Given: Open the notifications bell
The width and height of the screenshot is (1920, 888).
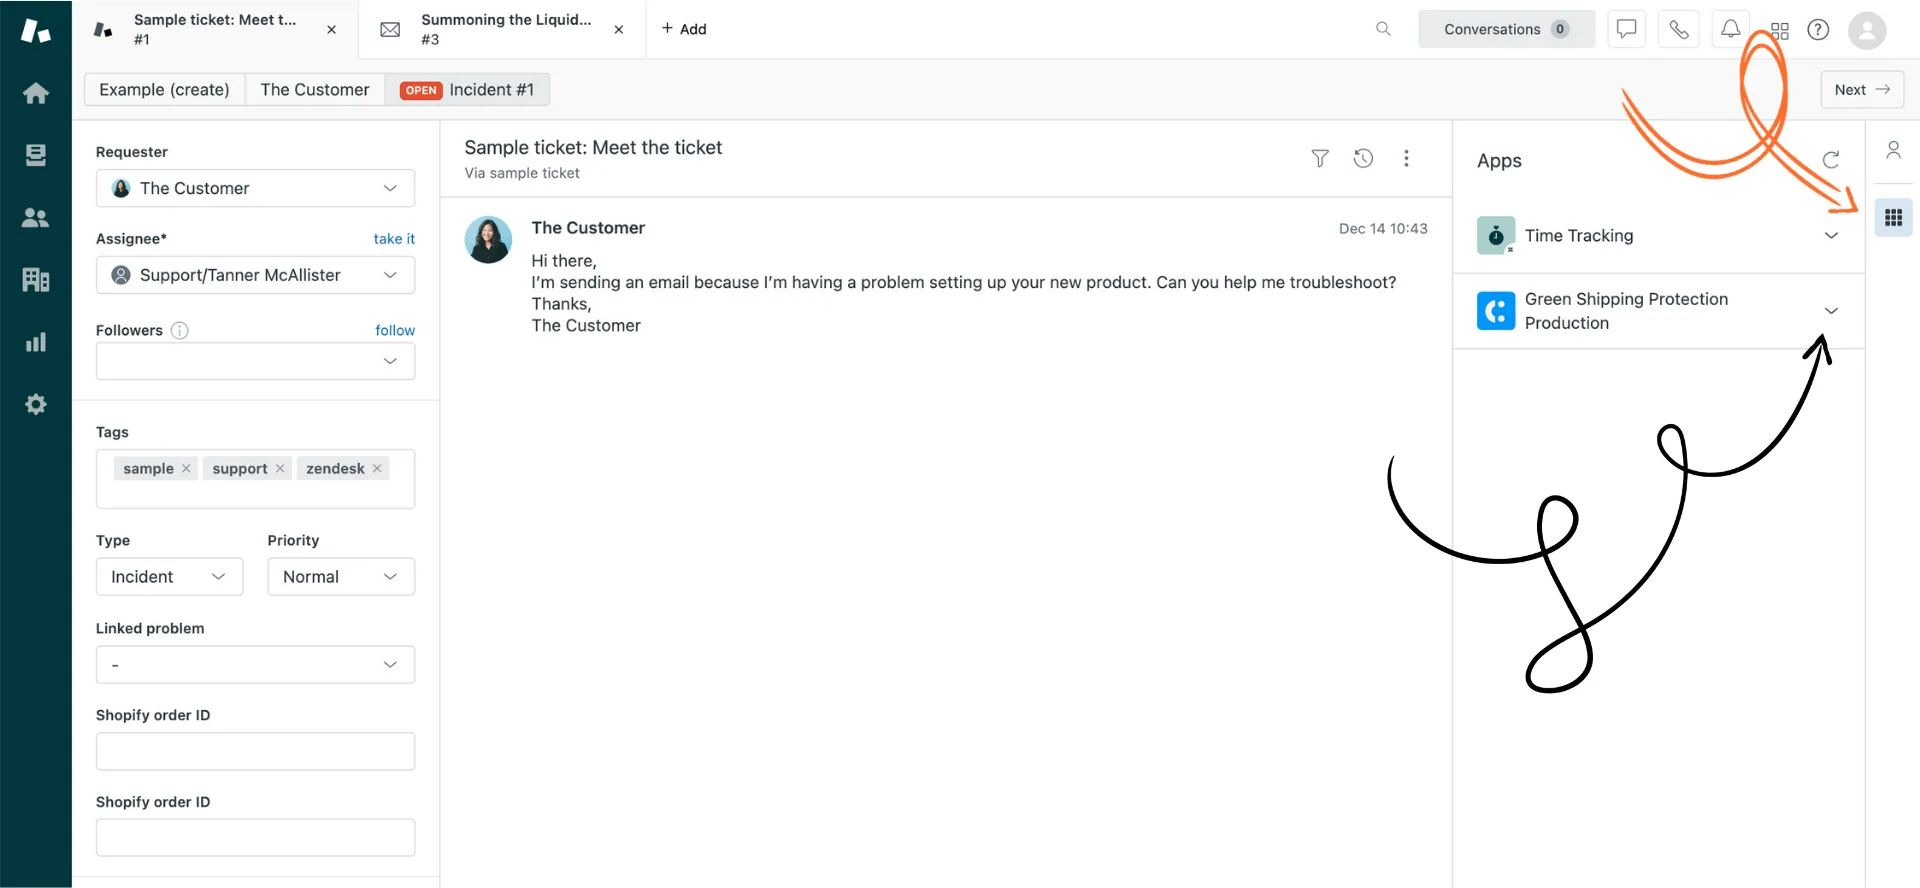Looking at the screenshot, I should (x=1730, y=29).
